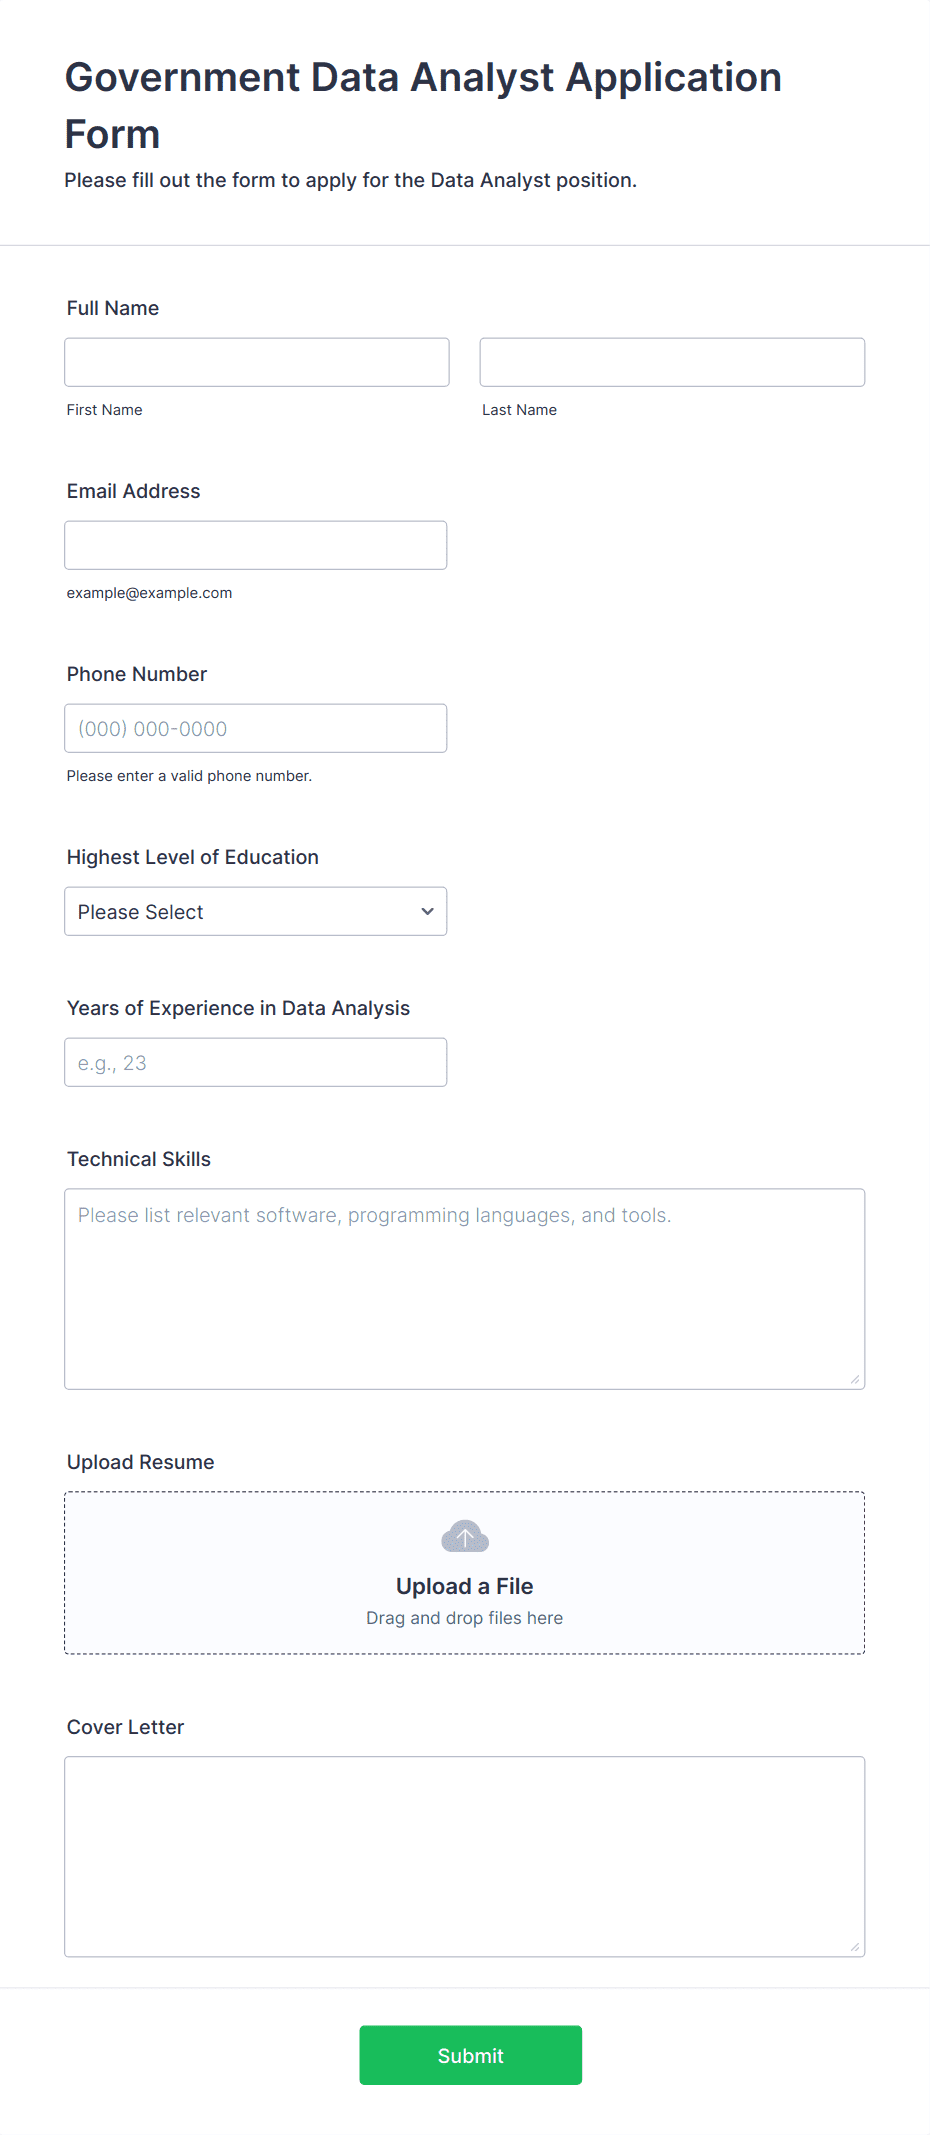The height and width of the screenshot is (2135, 930).
Task: Click the Education dropdown chevron arrow
Action: [x=428, y=911]
